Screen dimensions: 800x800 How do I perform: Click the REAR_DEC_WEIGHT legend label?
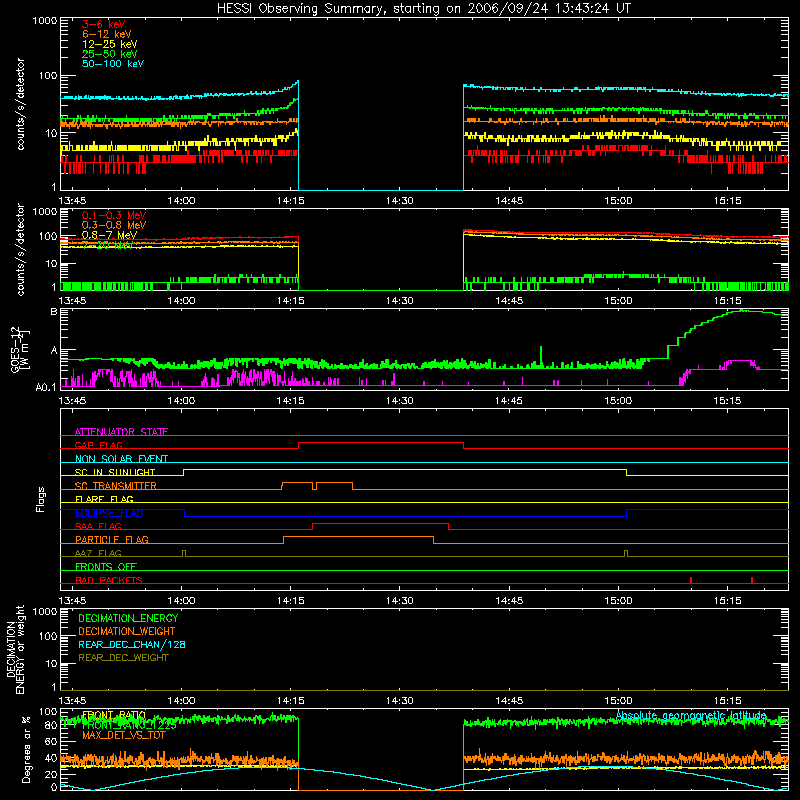[x=123, y=658]
